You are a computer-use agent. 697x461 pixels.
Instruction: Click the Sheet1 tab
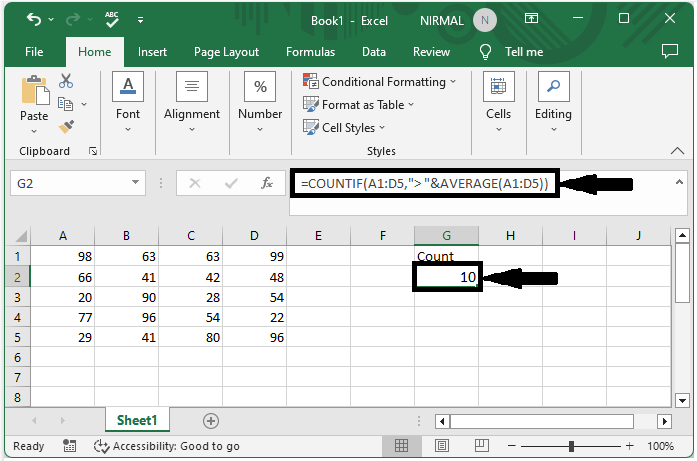click(137, 420)
